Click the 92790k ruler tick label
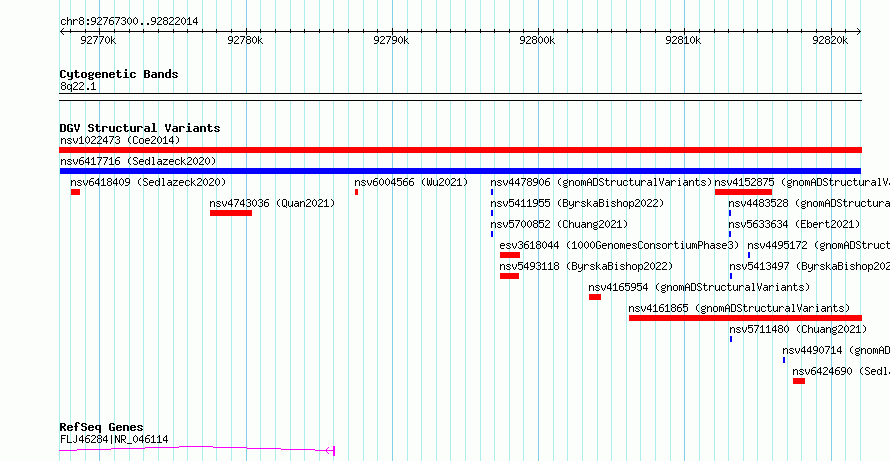Screen dimensions: 890x461 391,40
